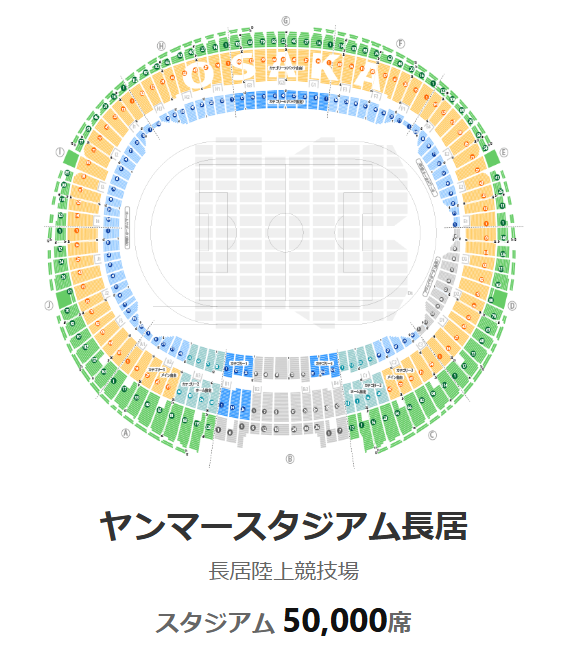Click the circled D gate marker
Viewport: 585px width, 650px height.
point(512,306)
